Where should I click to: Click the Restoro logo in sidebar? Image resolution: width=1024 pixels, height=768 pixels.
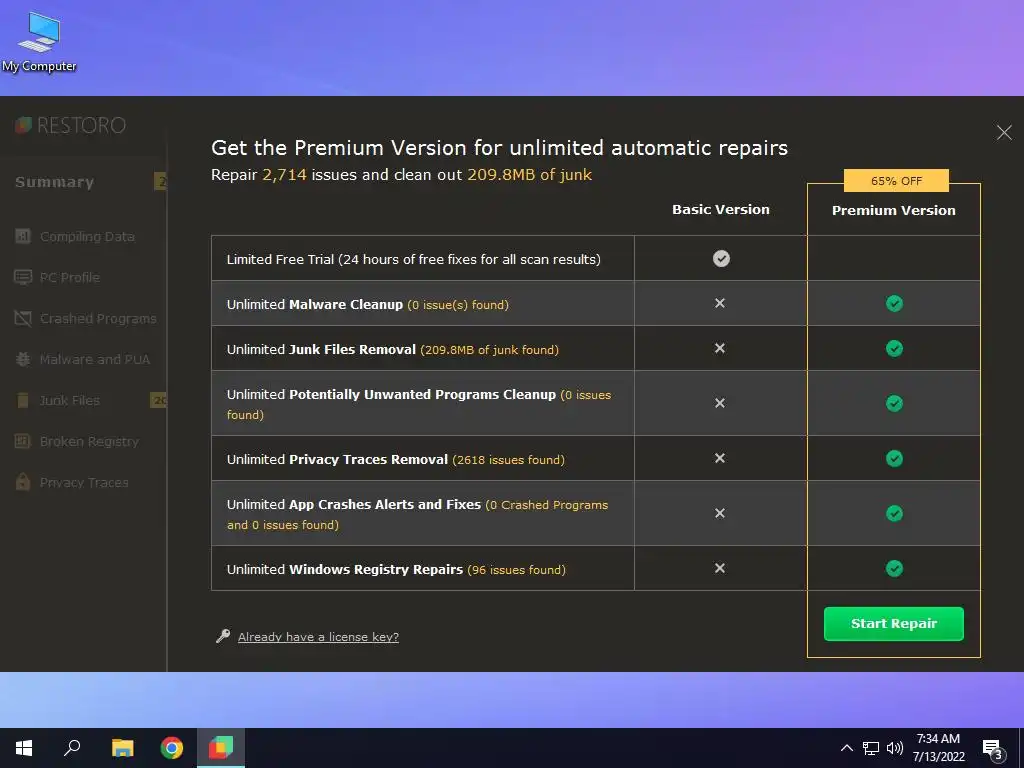coord(71,125)
